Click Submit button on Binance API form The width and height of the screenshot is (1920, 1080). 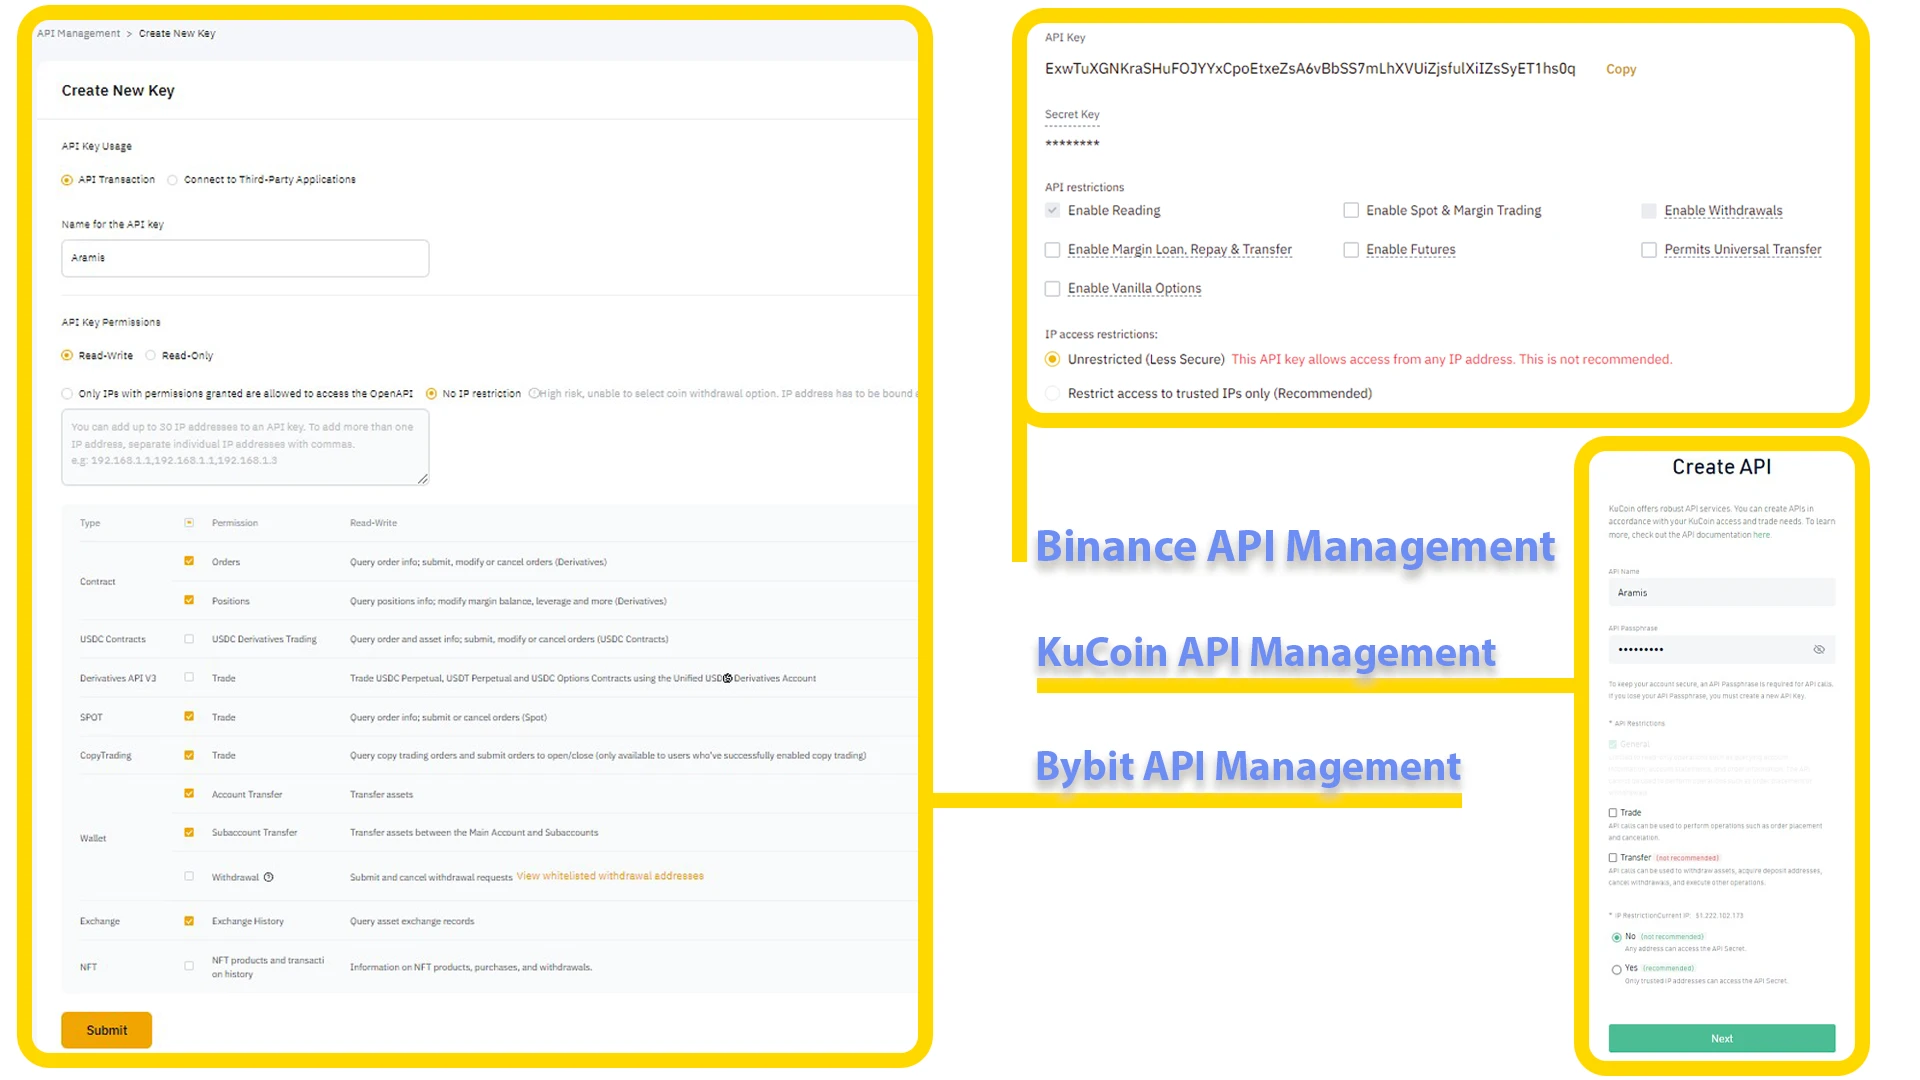[x=105, y=1029]
